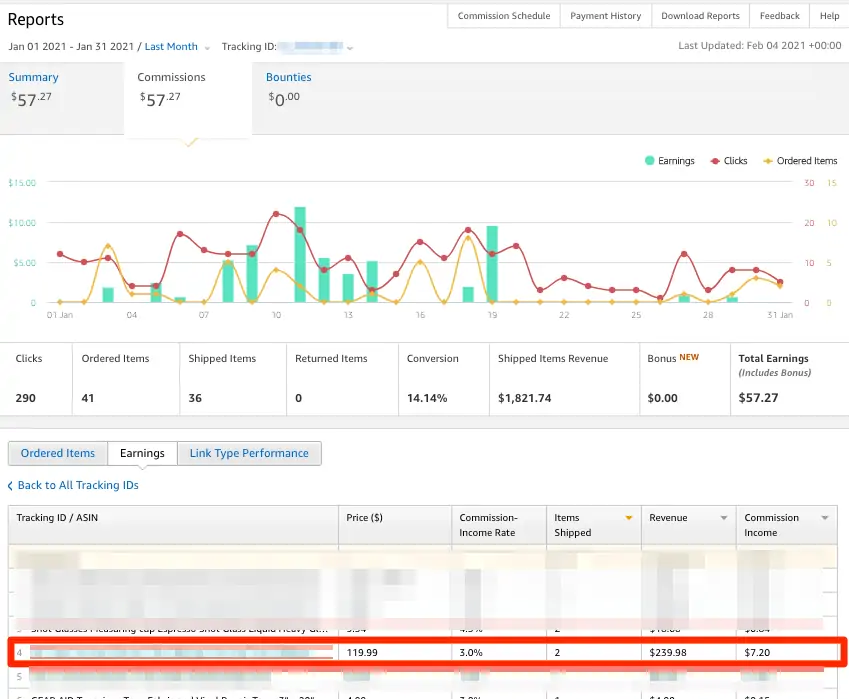Expand the Tracking ID dropdown arrow
Viewport: 849px width, 699px height.
coord(350,48)
